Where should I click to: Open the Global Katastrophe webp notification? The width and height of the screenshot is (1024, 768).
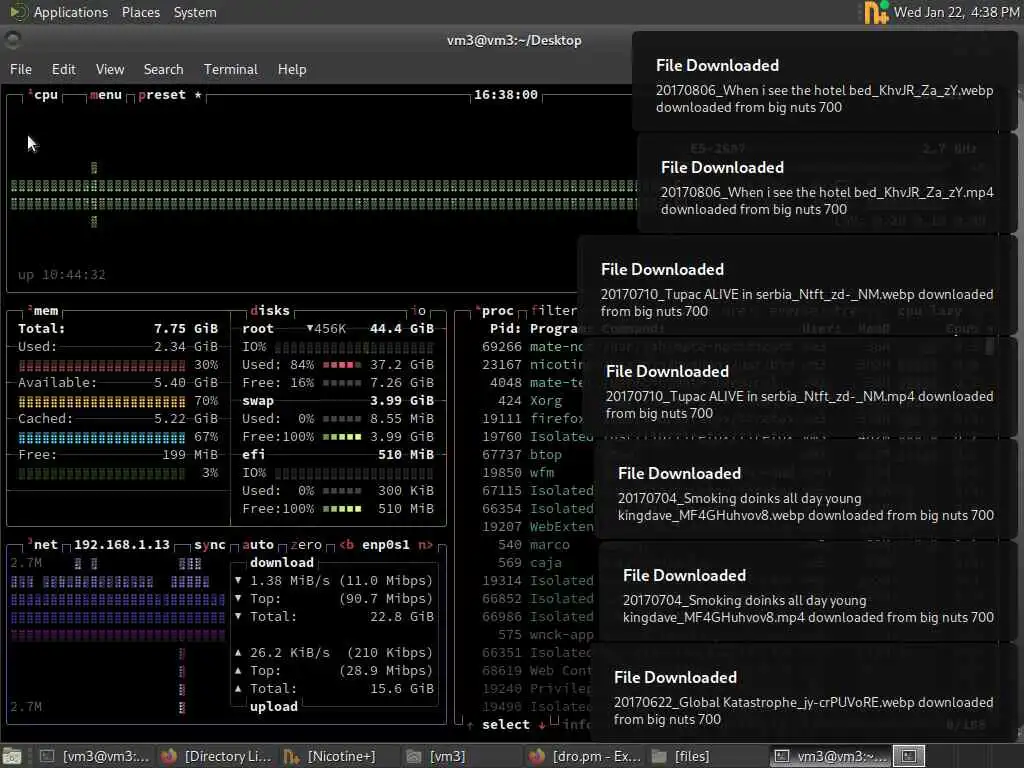(803, 694)
